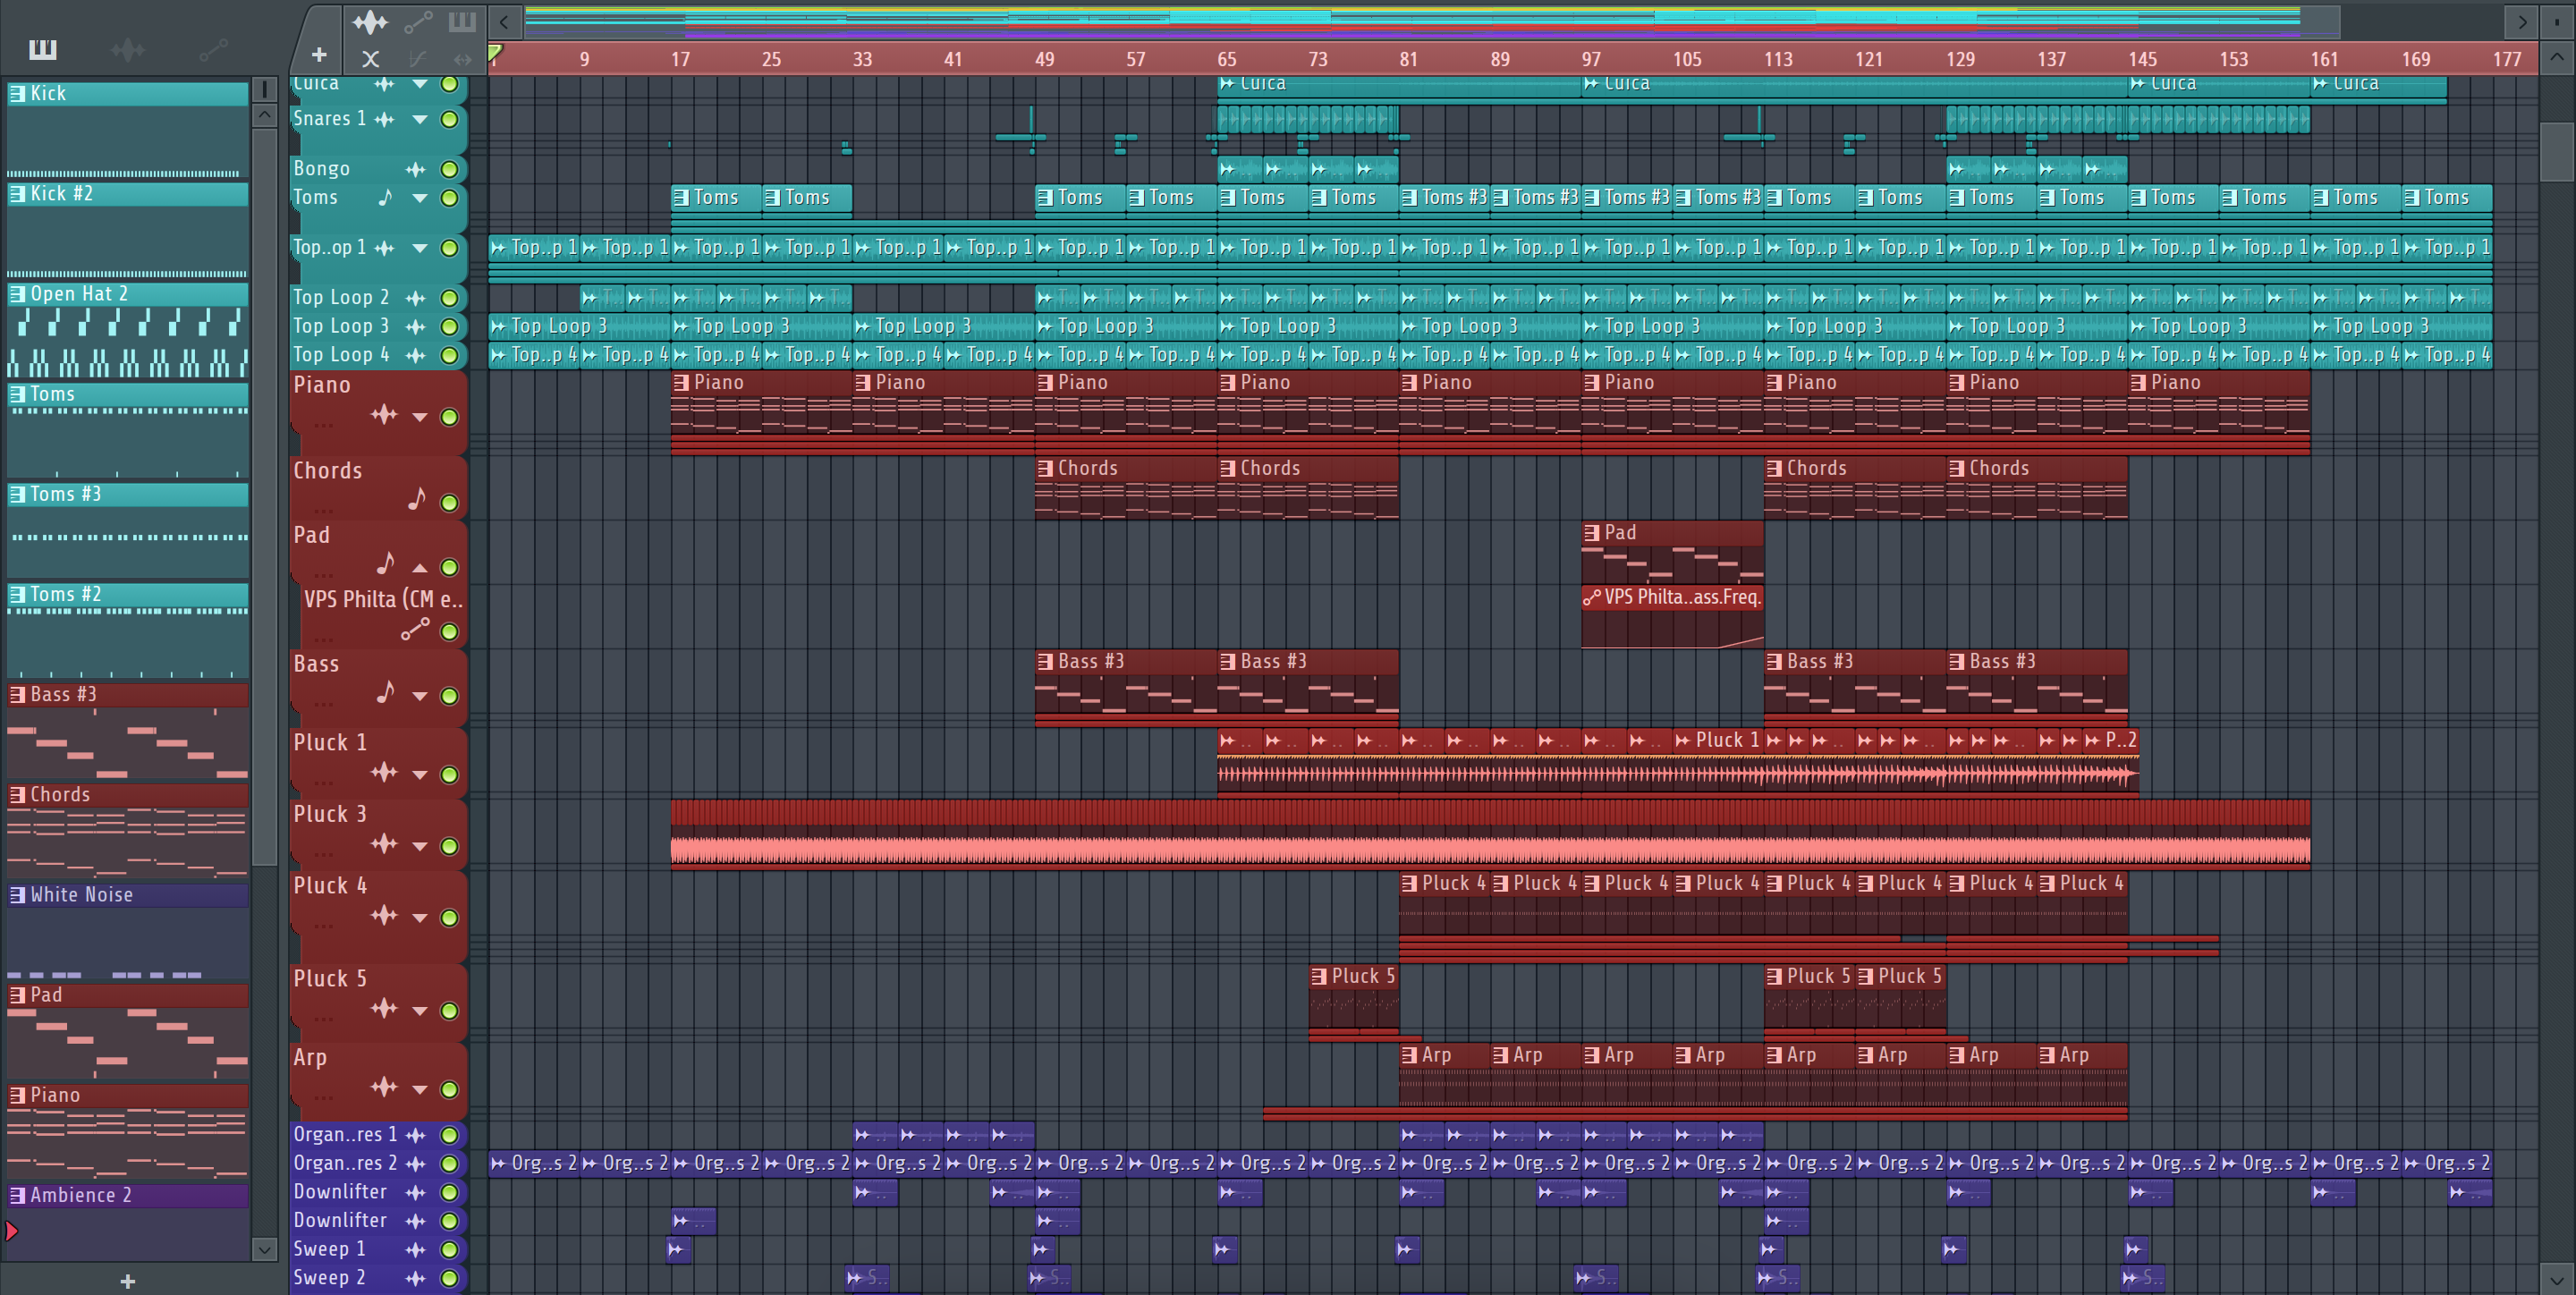
Task: Expand the Pluck 5 track arrow
Action: tap(420, 1011)
